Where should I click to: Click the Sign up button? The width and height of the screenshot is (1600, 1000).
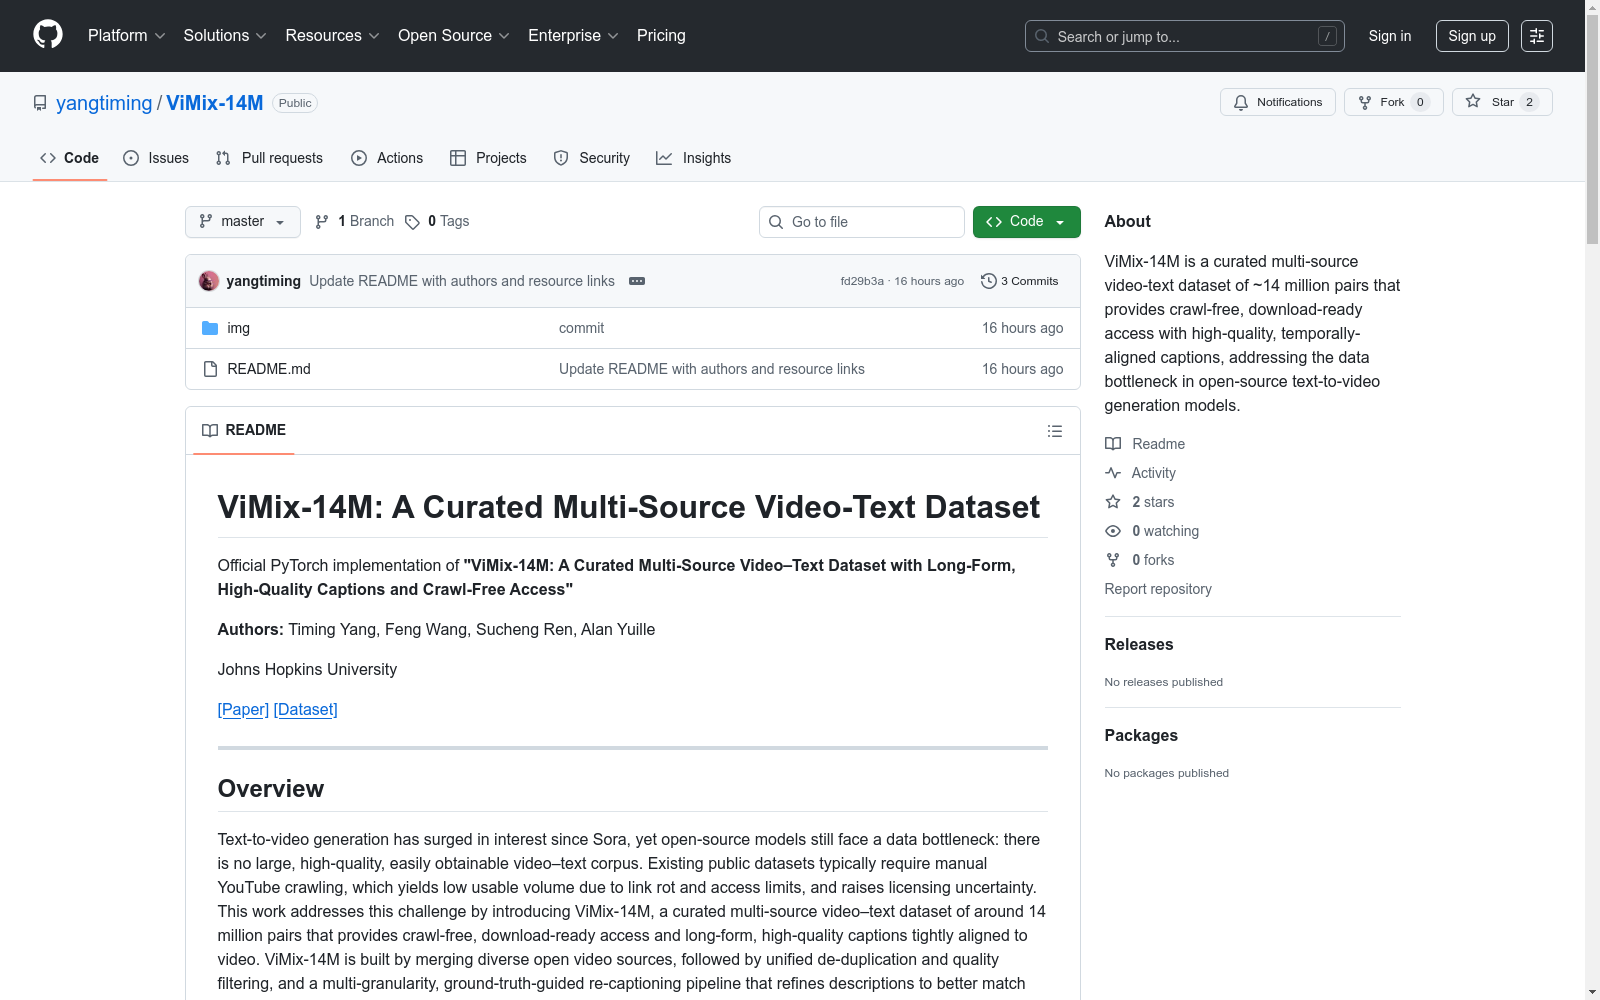(1472, 36)
